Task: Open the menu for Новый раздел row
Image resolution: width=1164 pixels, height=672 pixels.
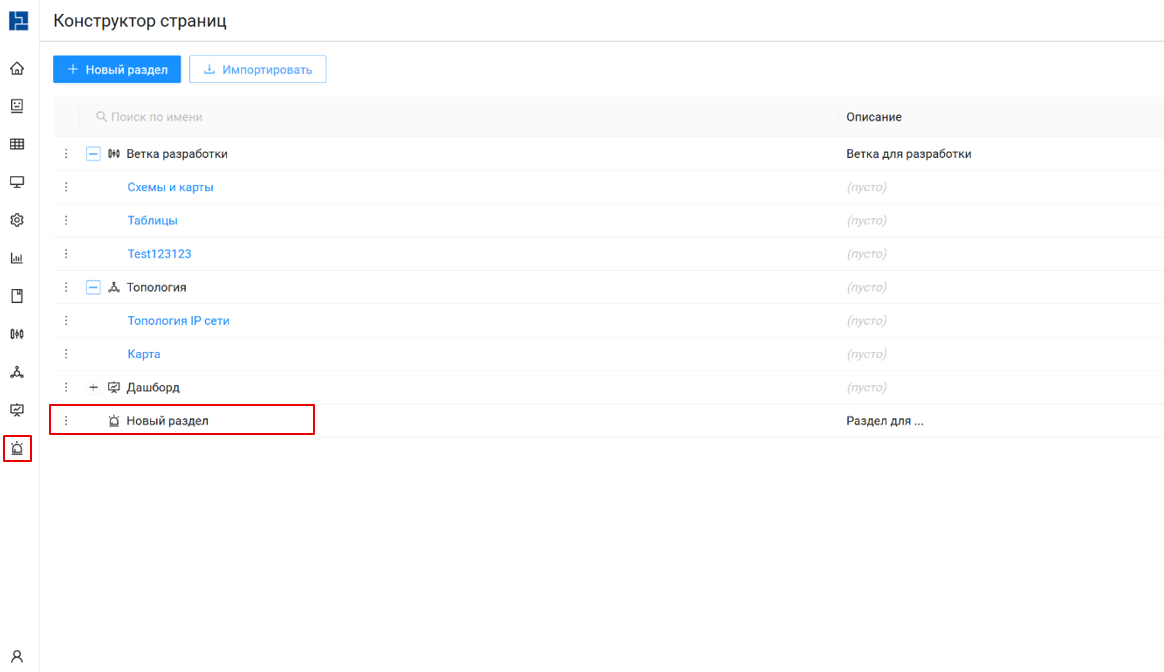Action: point(66,421)
